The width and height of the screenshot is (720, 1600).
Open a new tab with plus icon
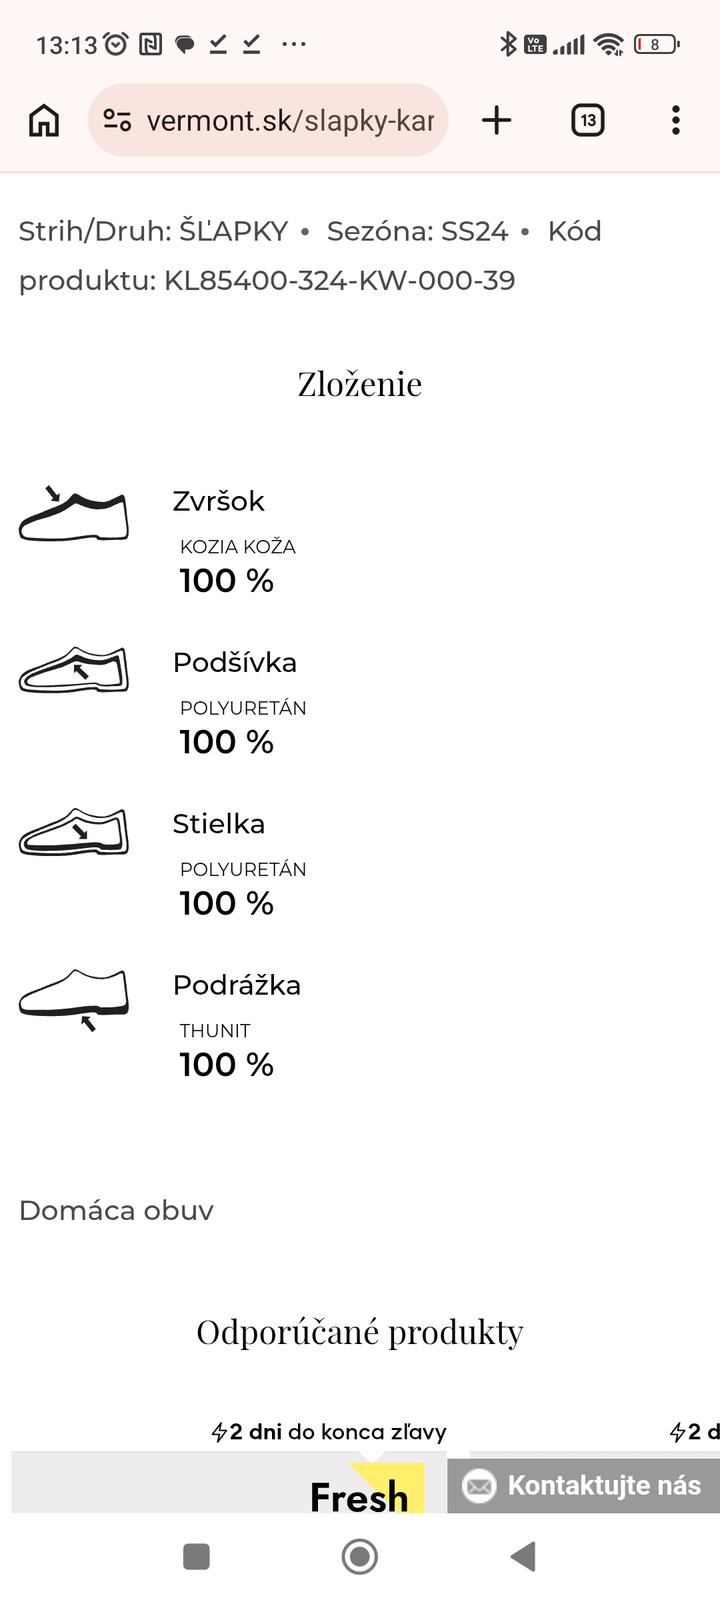(x=496, y=121)
